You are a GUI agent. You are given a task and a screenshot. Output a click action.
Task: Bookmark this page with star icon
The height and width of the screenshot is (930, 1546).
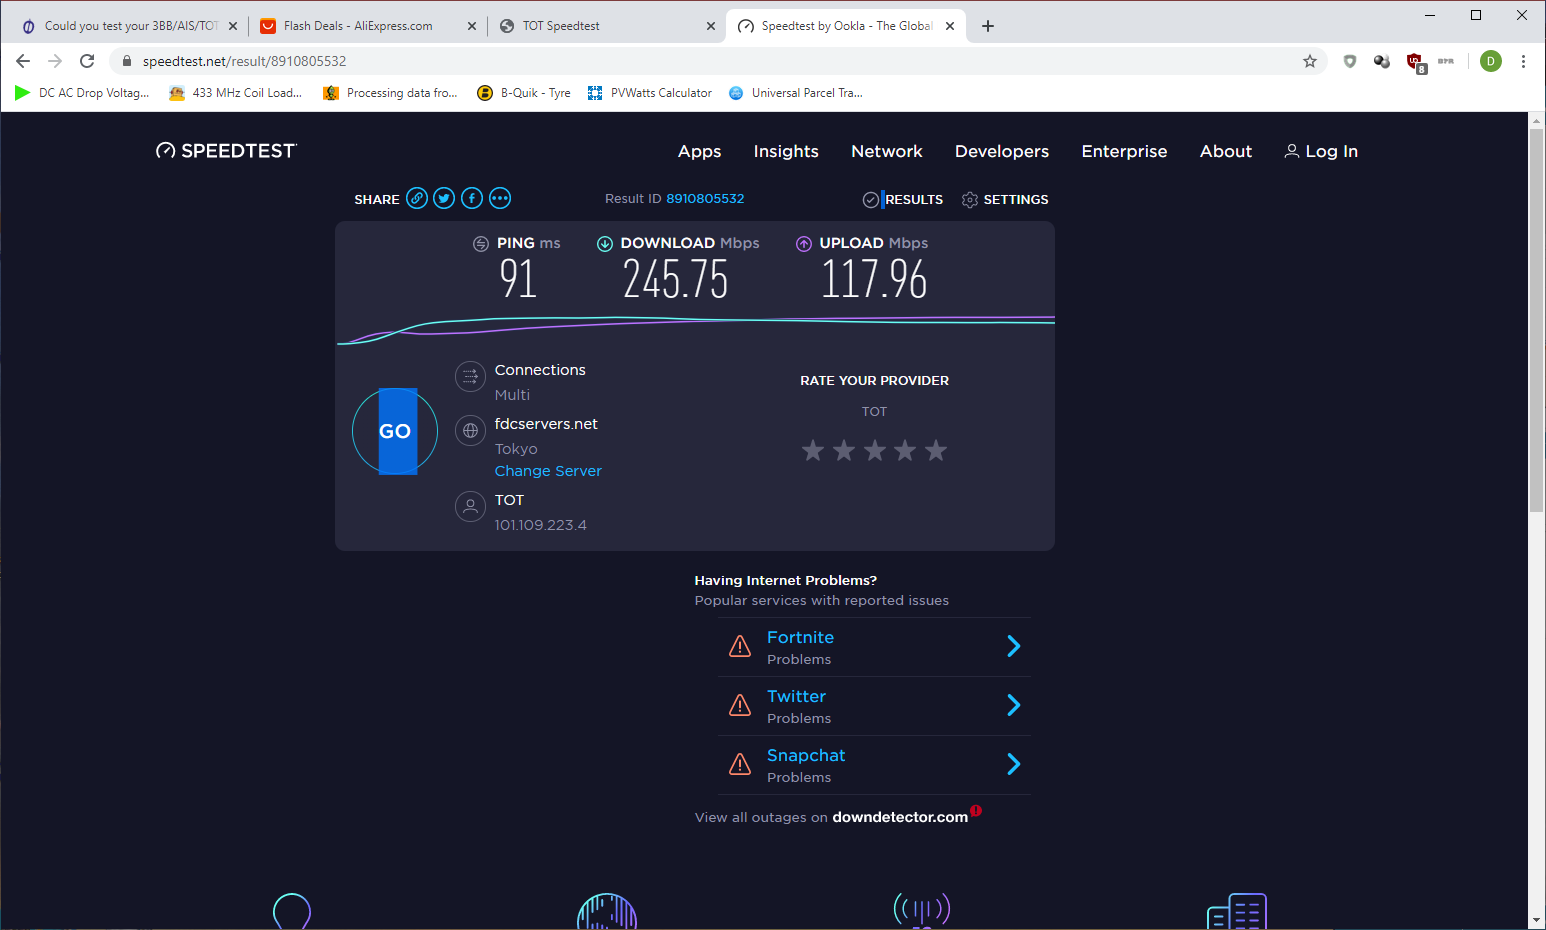pyautogui.click(x=1310, y=61)
